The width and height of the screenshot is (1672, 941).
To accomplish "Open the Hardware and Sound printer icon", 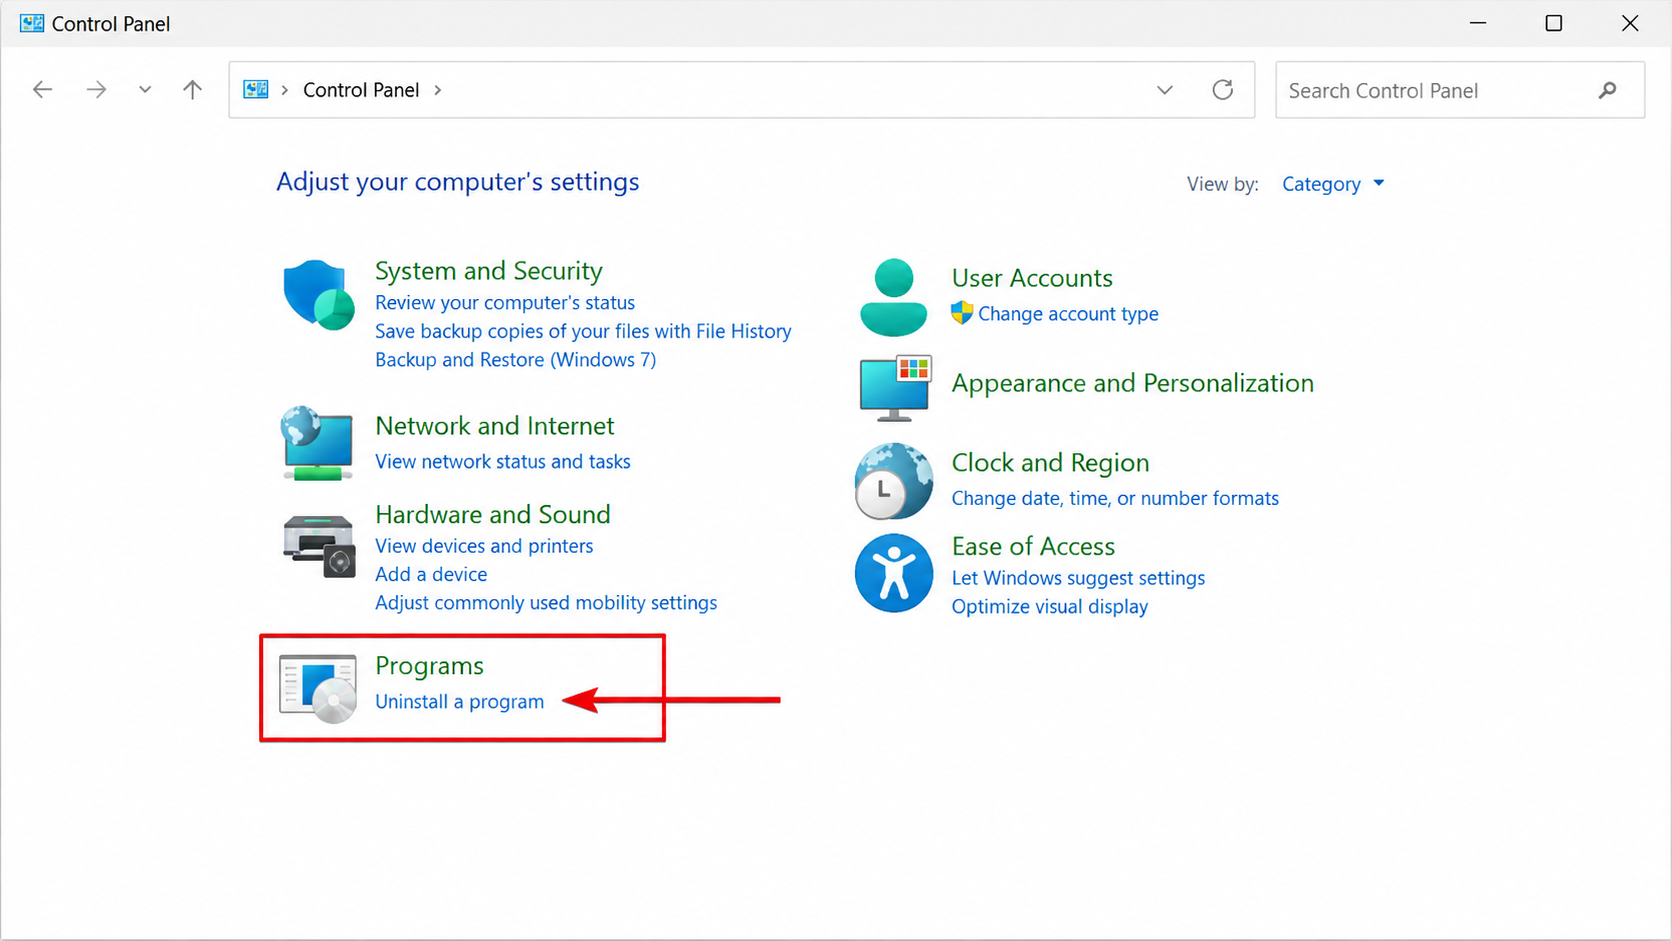I will [x=319, y=547].
